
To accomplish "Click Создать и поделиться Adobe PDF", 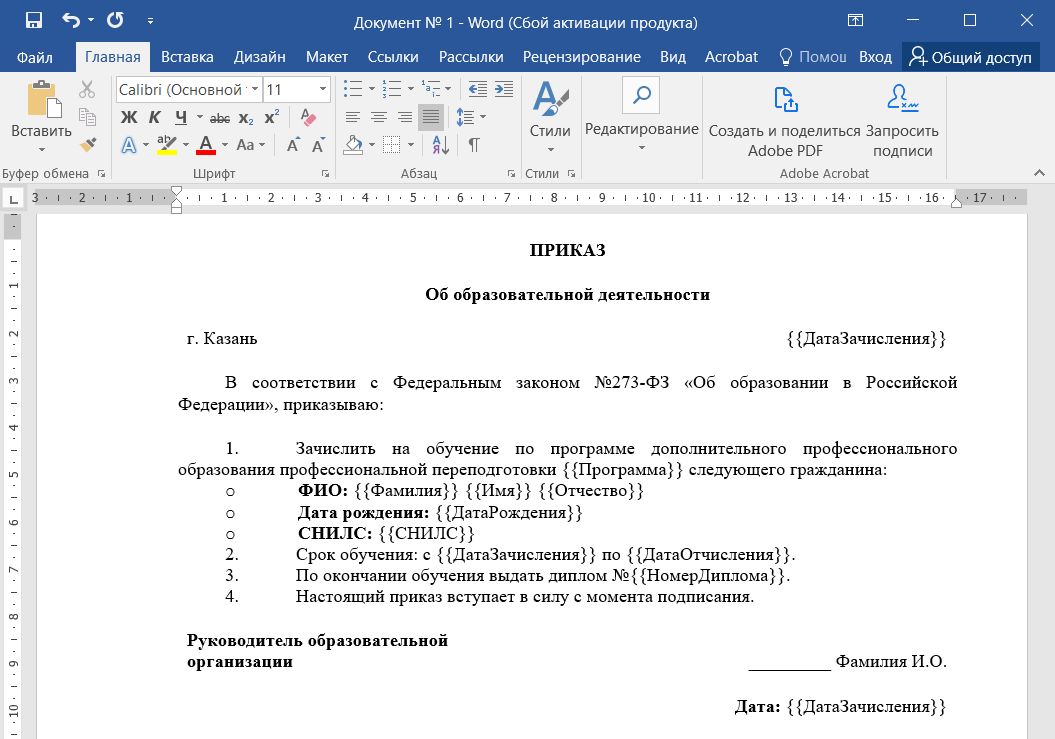I will coord(785,121).
